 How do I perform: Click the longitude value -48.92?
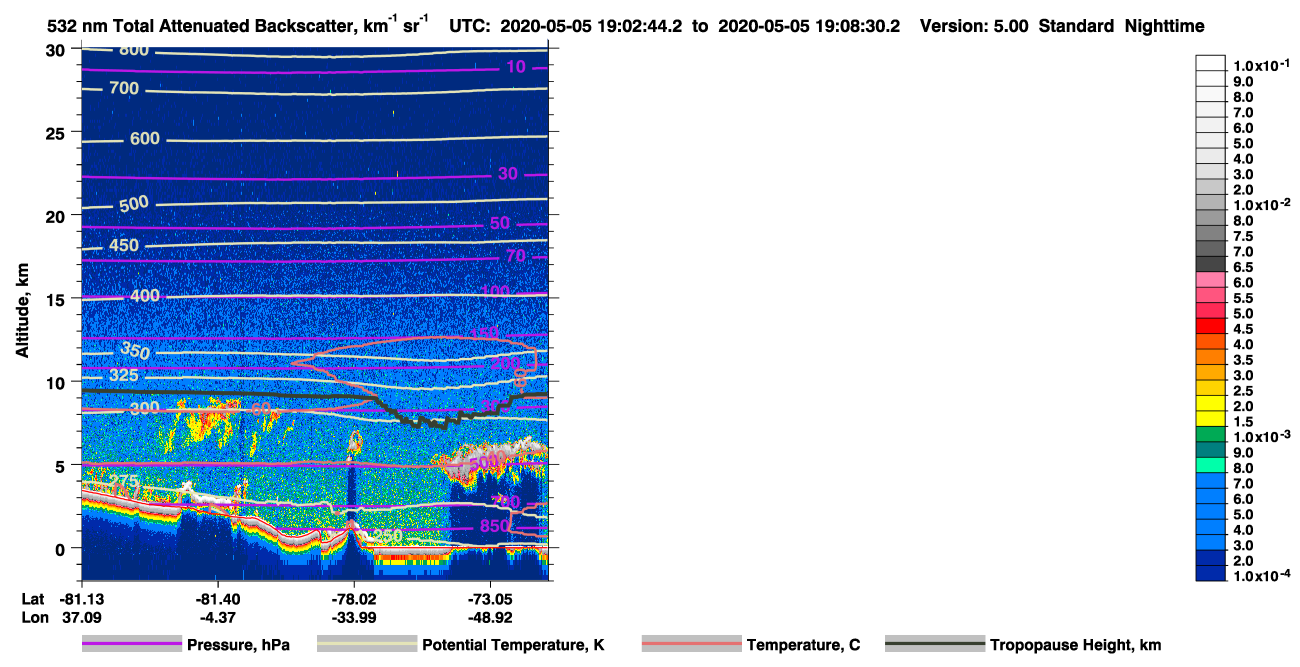point(490,616)
